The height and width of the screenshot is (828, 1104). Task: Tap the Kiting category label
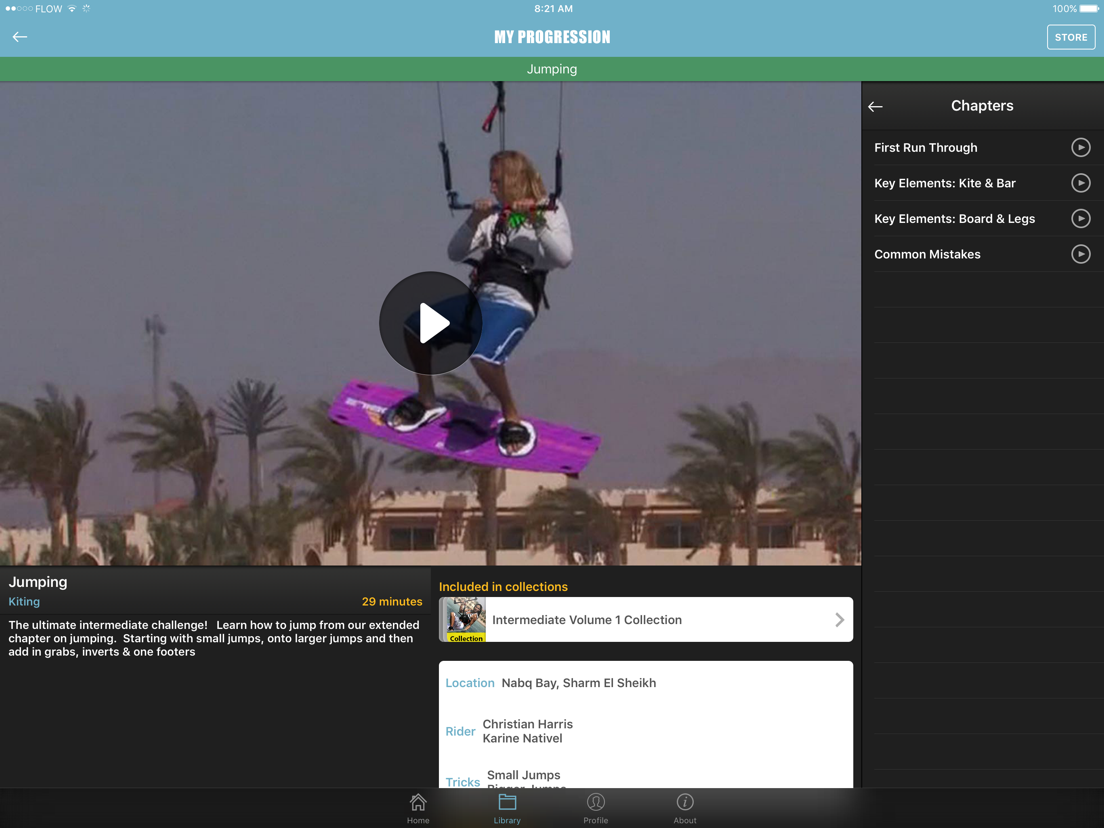24,602
